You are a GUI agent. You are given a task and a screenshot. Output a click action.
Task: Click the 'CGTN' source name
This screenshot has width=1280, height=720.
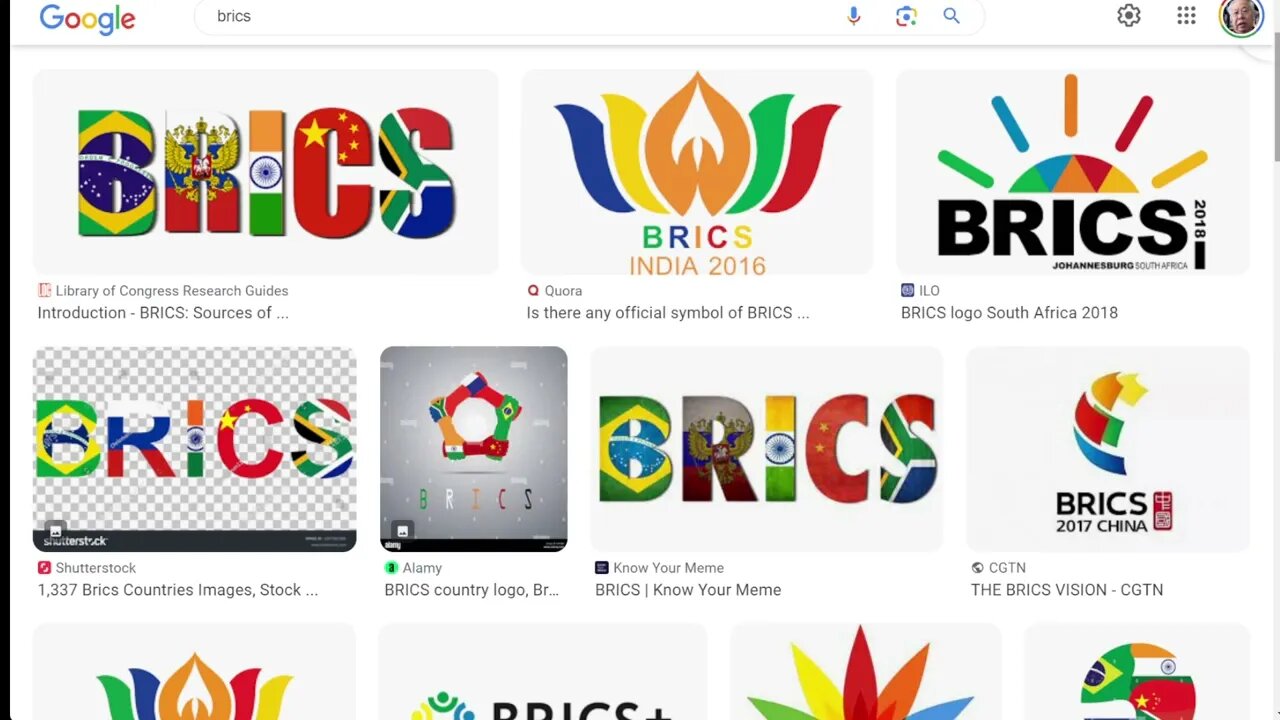1007,567
